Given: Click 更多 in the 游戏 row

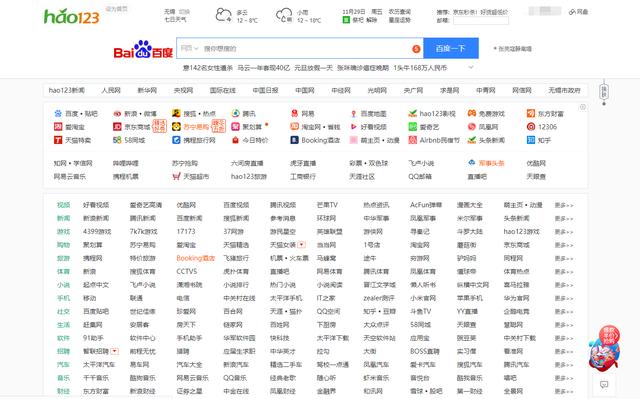Looking at the screenshot, I should point(564,232).
